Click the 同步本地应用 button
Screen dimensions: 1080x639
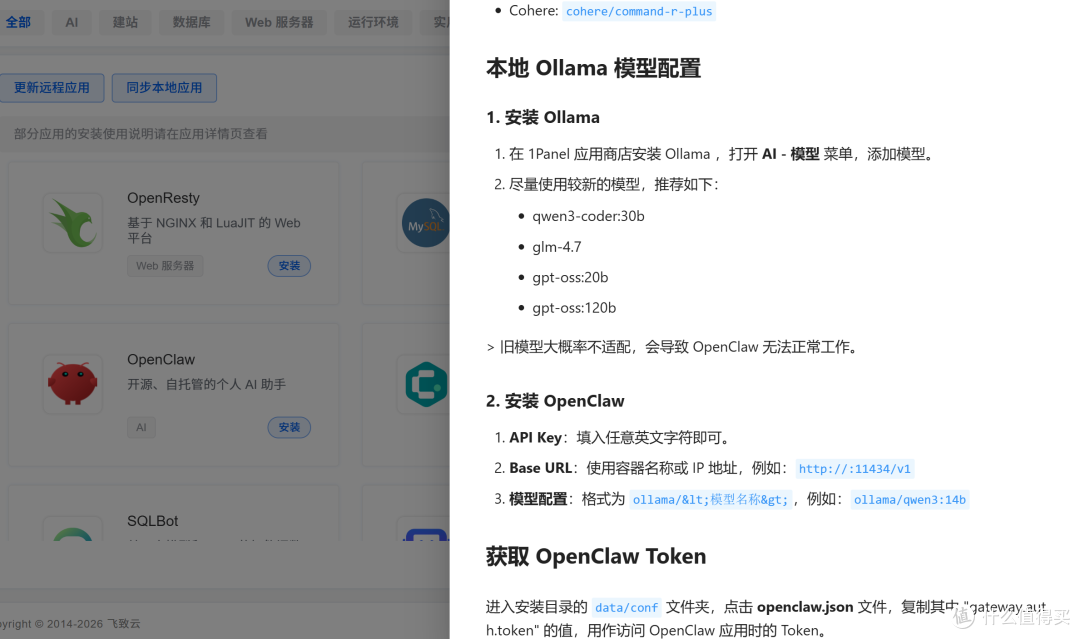164,88
